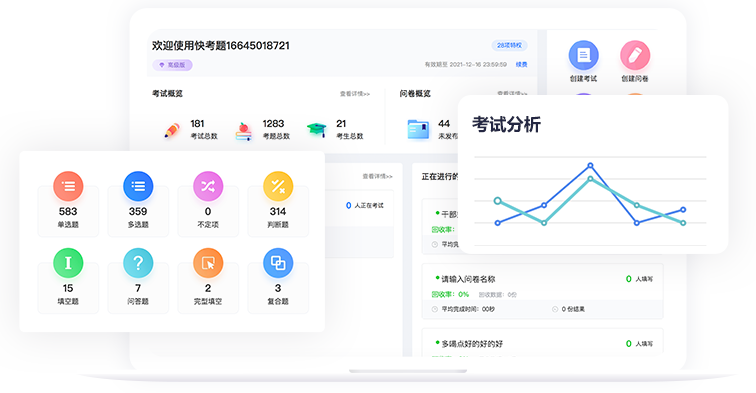Click the icon beside 0 份结果

[555, 309]
